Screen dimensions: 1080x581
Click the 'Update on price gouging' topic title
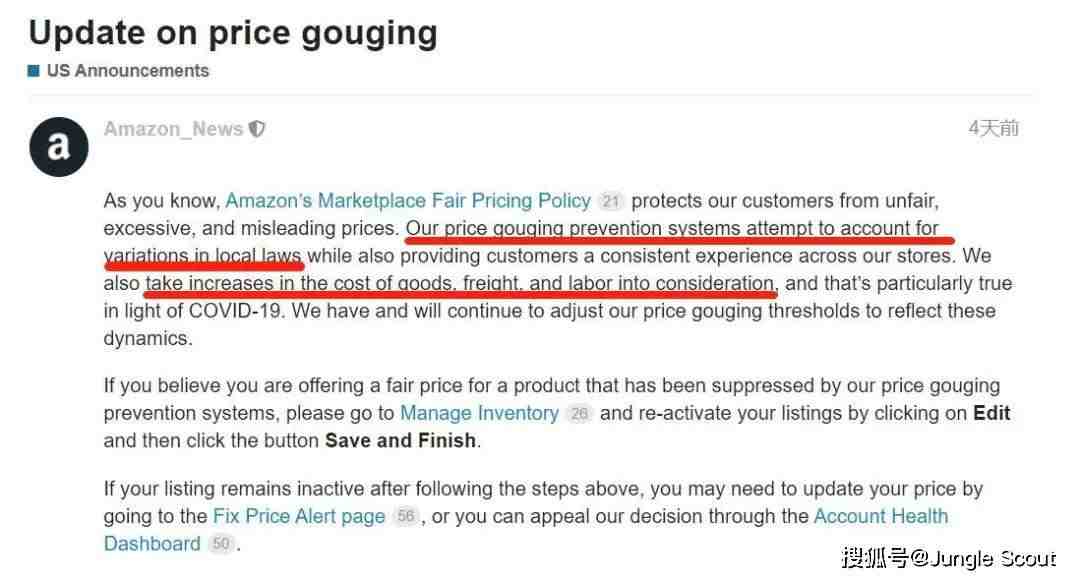(x=233, y=33)
